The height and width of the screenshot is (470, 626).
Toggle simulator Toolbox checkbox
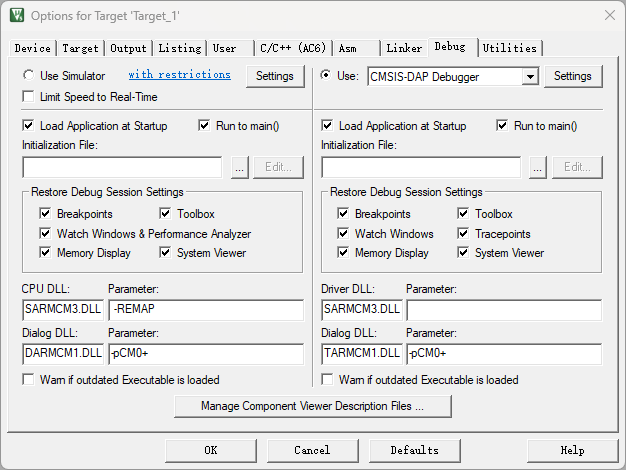165,214
